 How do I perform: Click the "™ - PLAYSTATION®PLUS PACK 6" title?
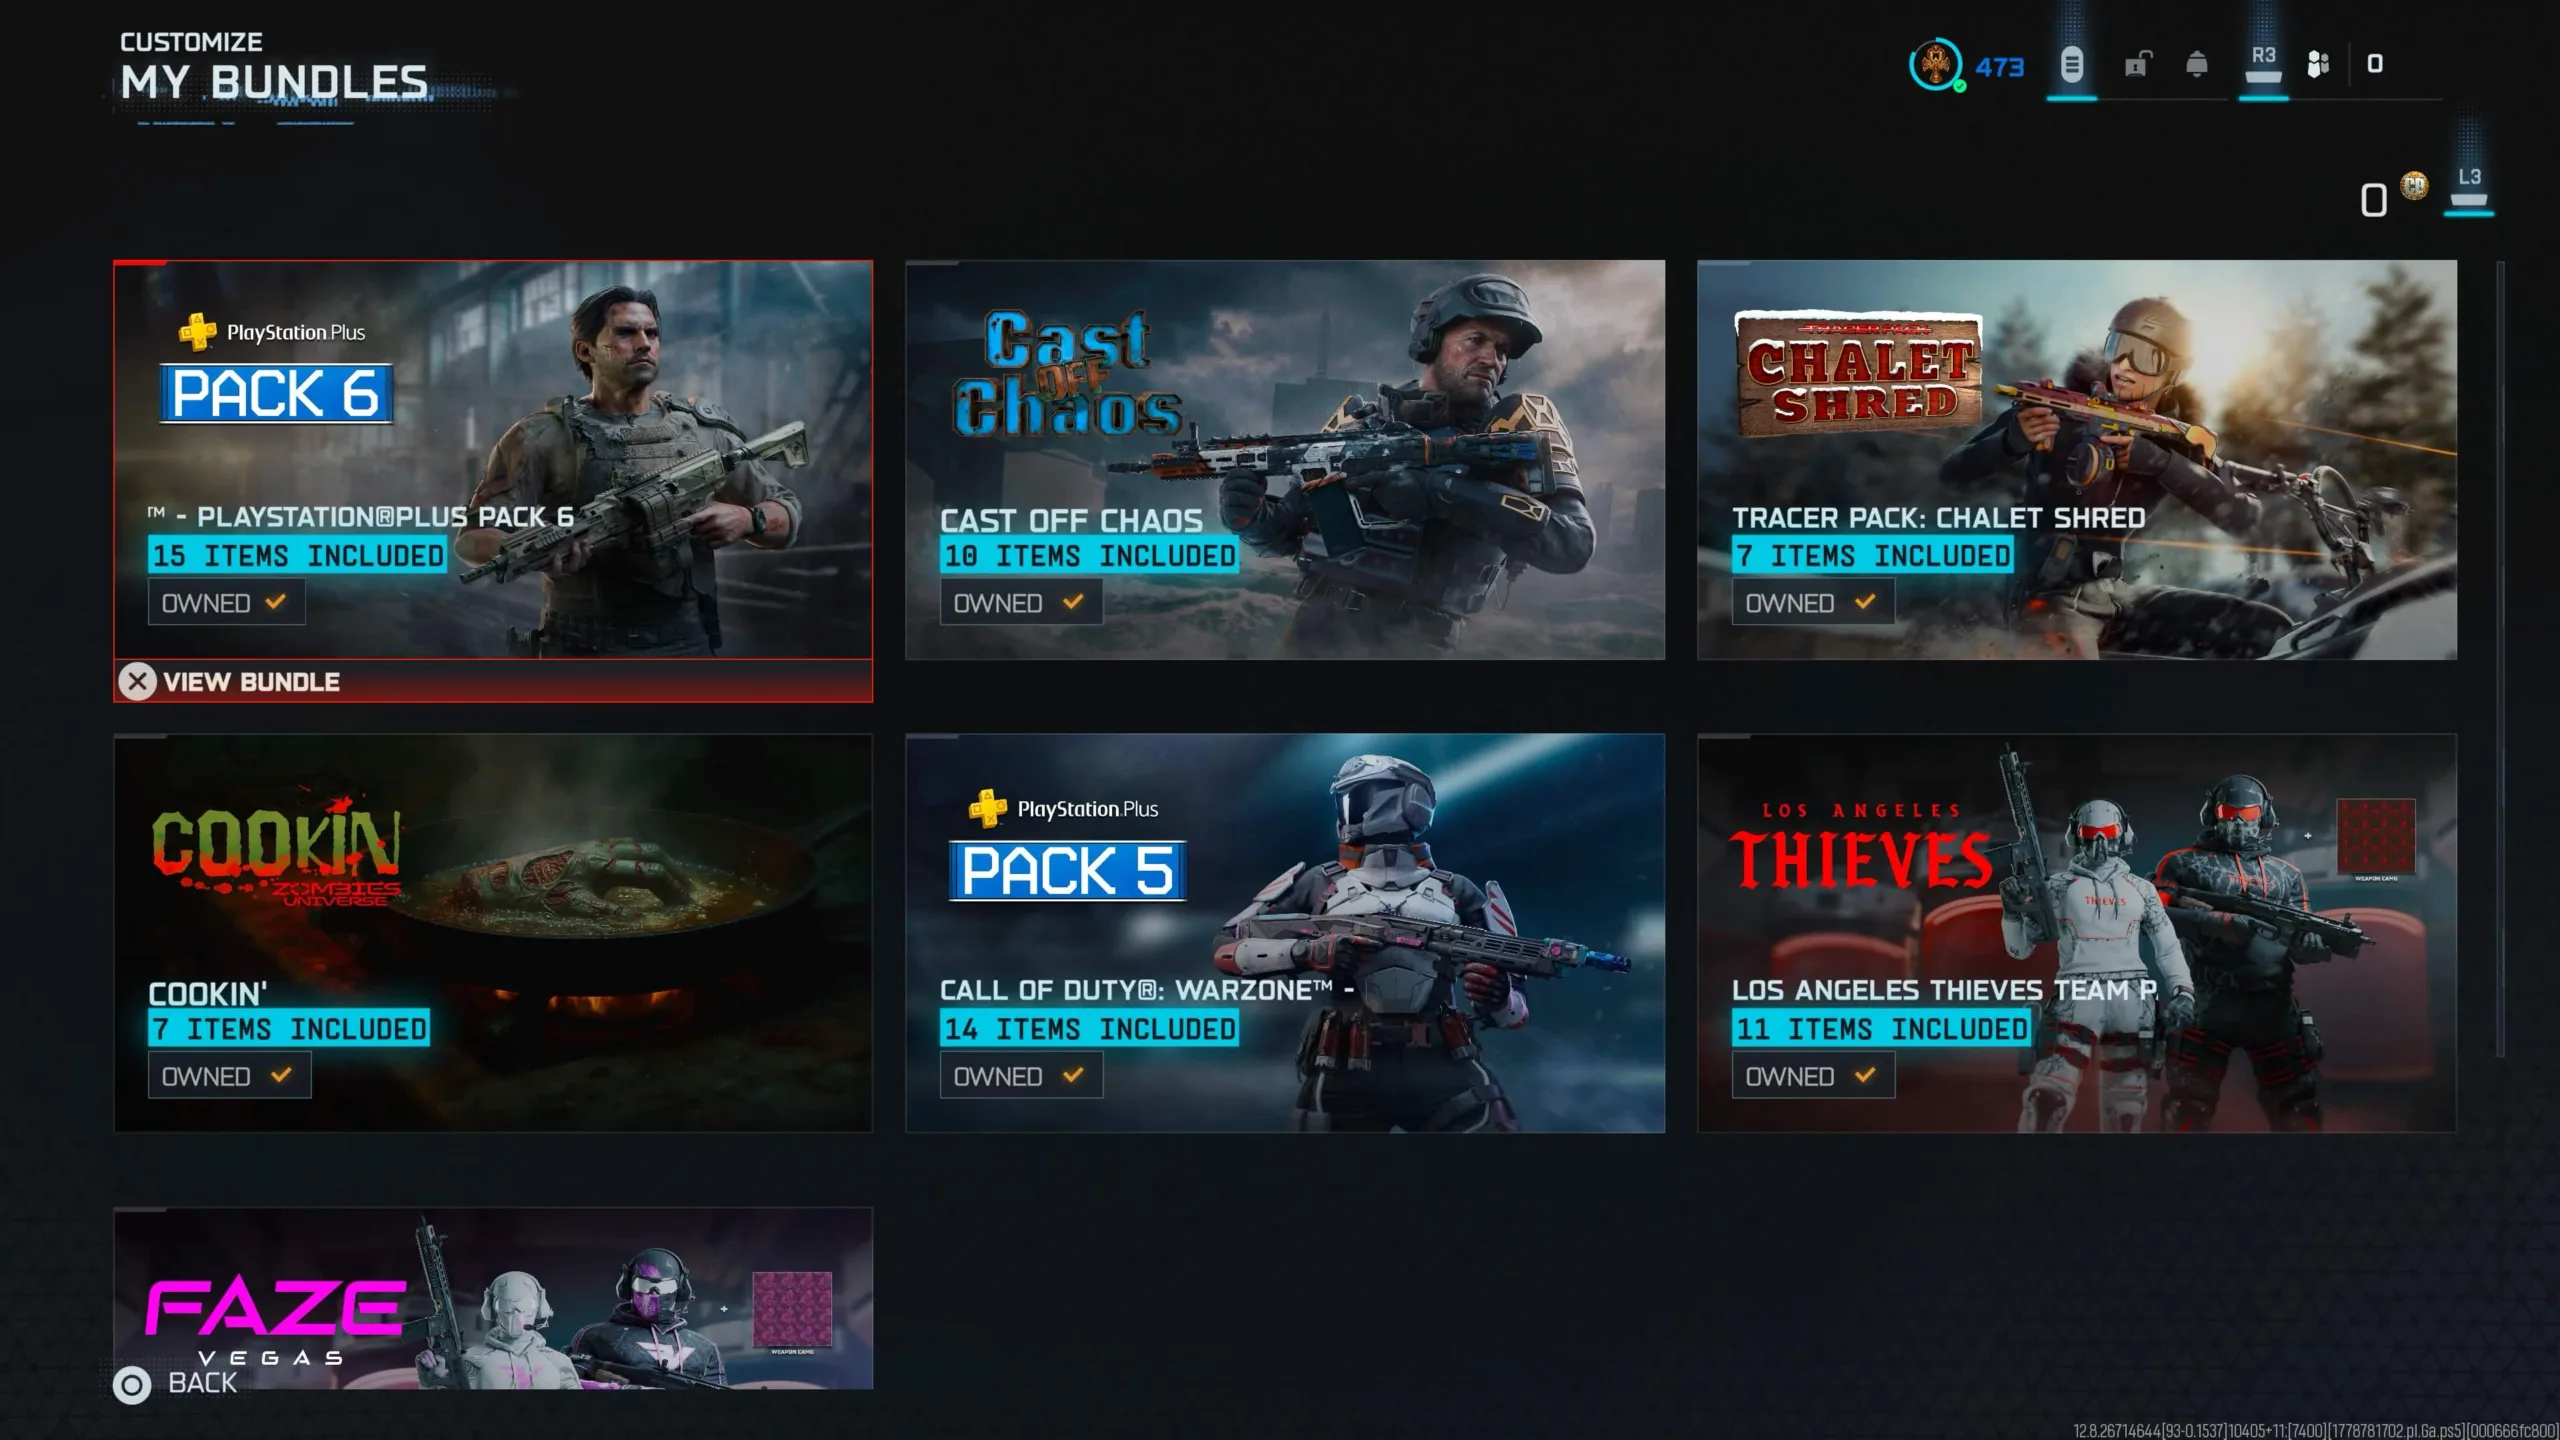click(361, 517)
